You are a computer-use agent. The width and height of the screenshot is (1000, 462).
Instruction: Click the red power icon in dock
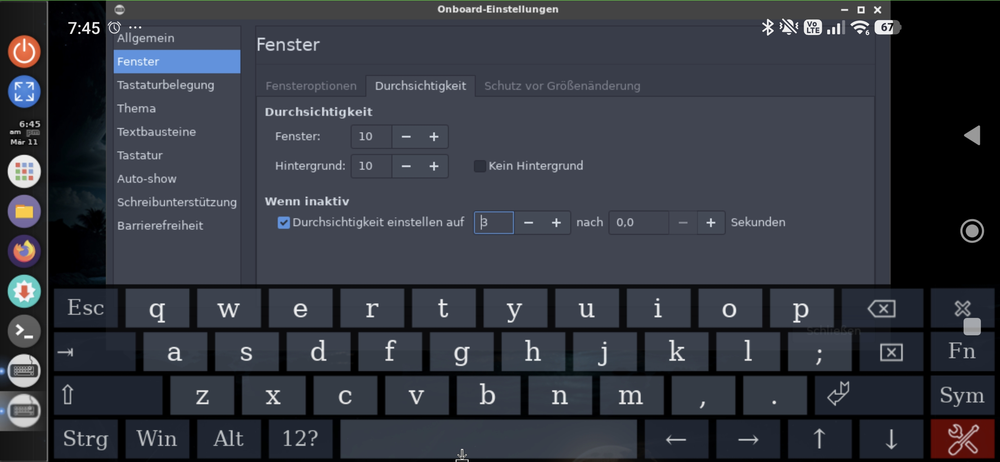pyautogui.click(x=24, y=52)
